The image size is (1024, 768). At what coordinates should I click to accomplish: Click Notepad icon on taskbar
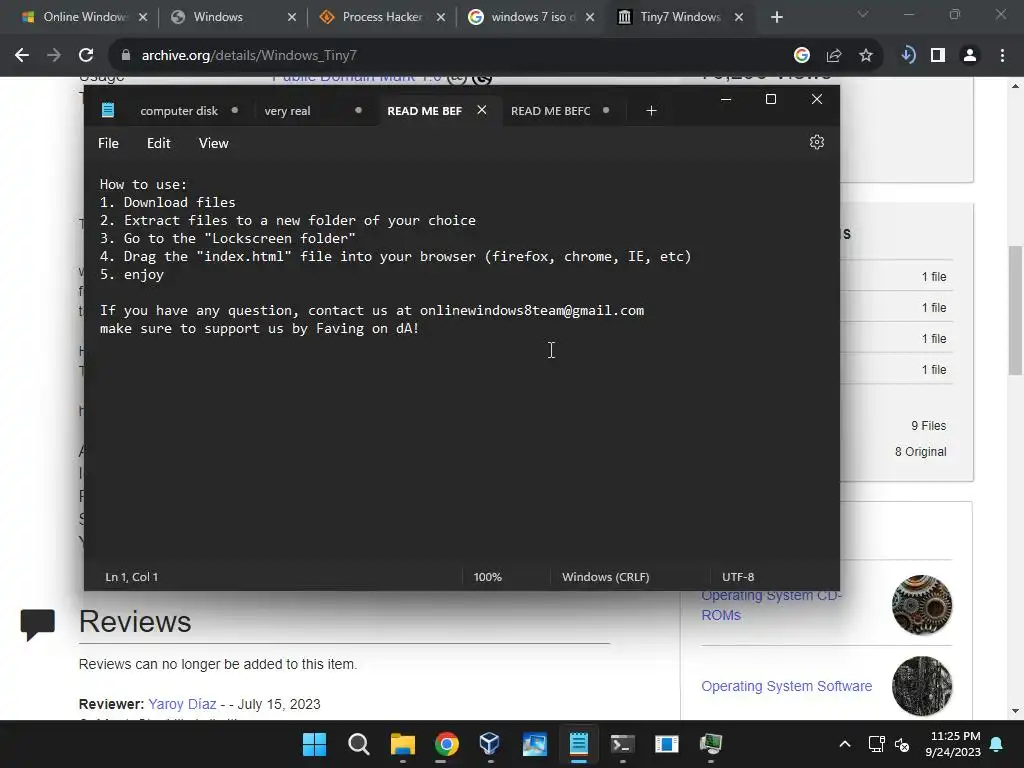point(579,744)
